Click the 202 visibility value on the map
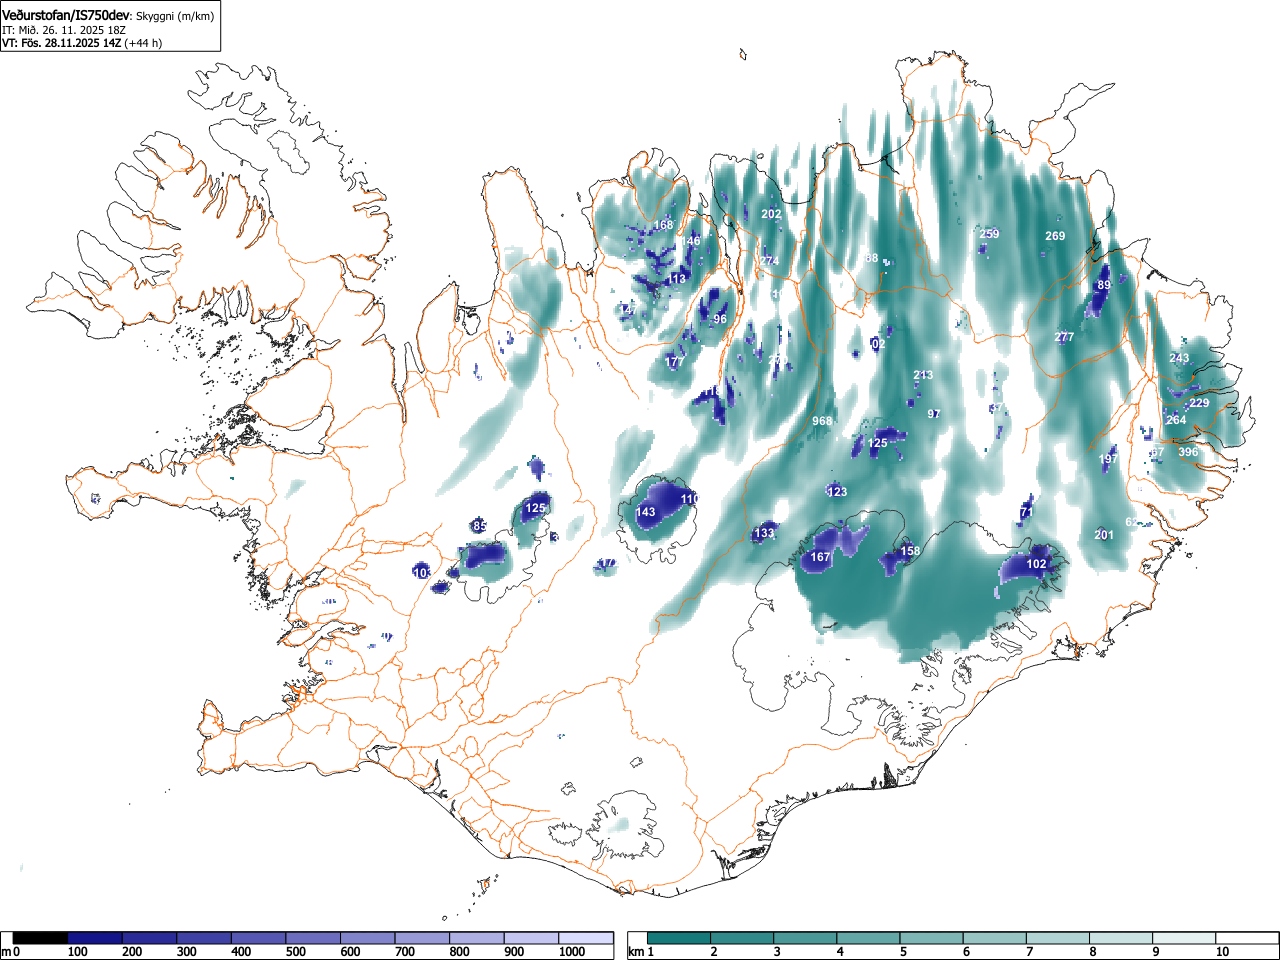Image resolution: width=1280 pixels, height=960 pixels. 771,214
